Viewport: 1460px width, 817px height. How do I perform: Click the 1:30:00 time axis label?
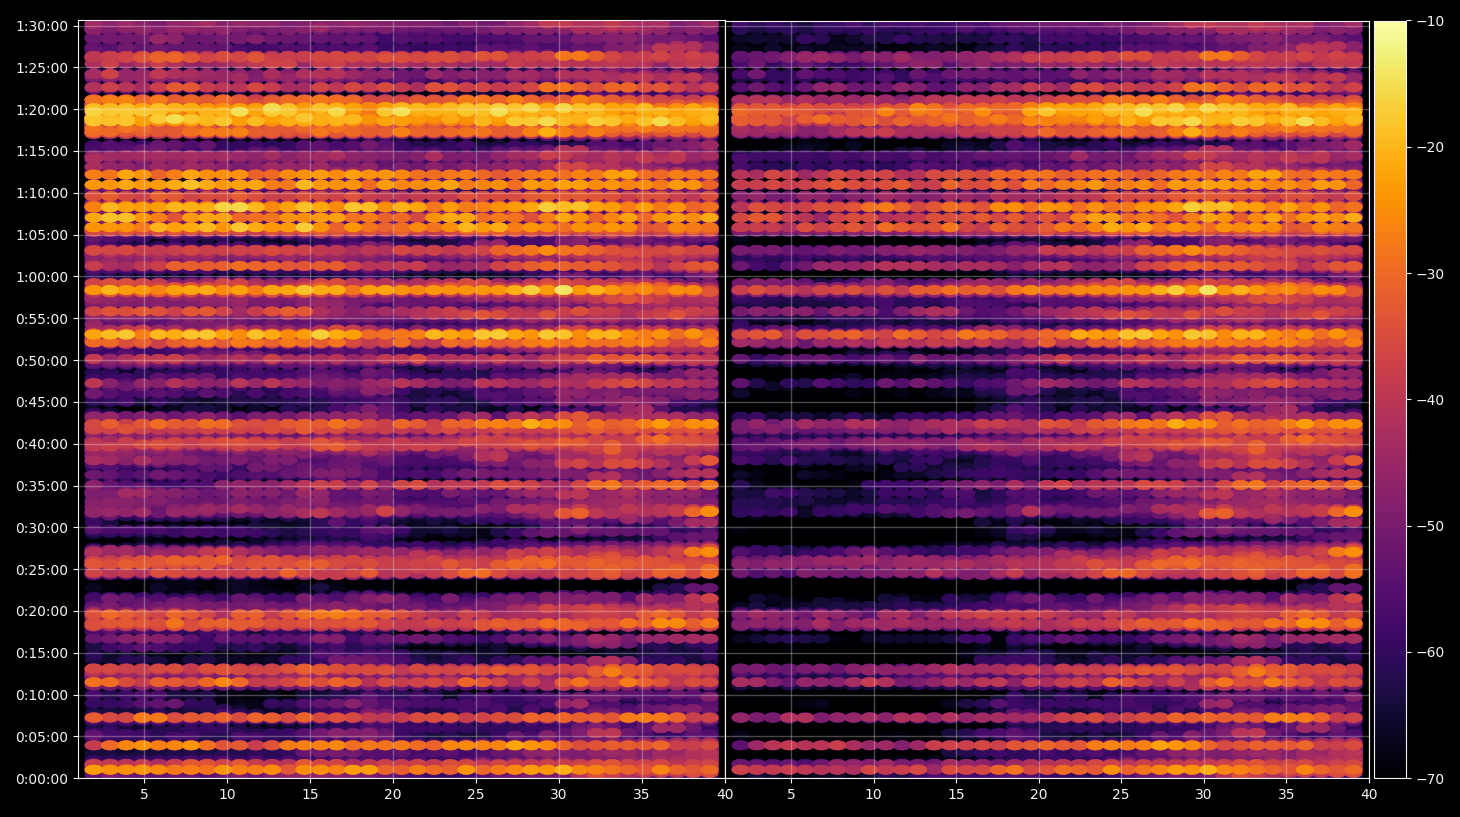(42, 26)
